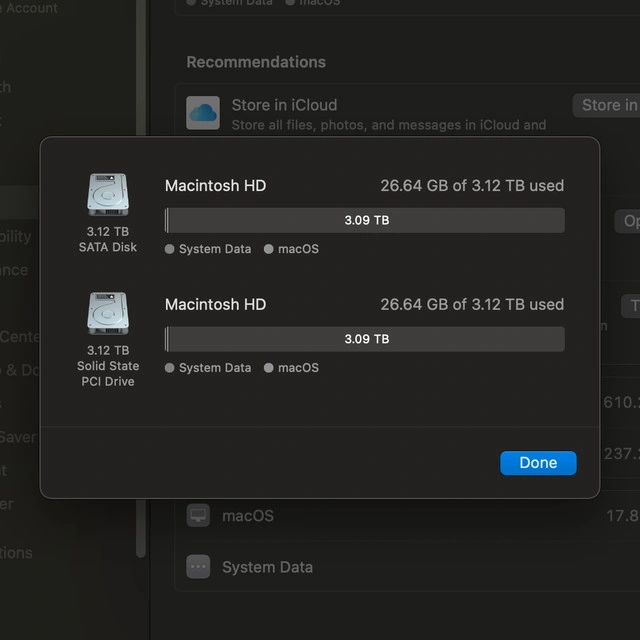640x640 pixels.
Task: Click macOS legend dot for PCI Drive
Action: [x=269, y=368]
